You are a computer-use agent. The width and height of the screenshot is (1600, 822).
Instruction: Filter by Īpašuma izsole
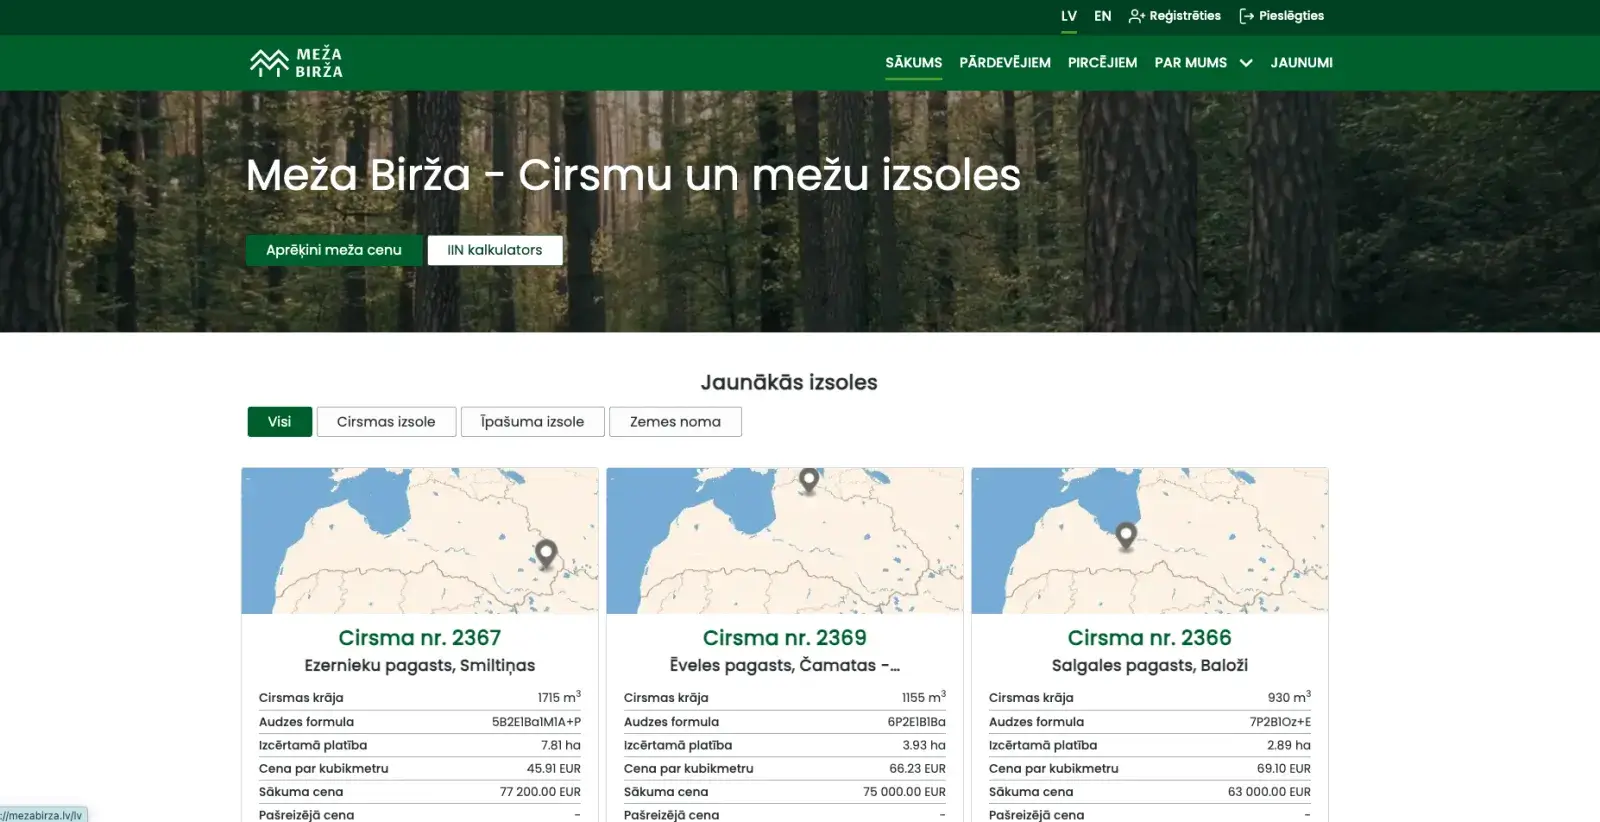(x=532, y=422)
